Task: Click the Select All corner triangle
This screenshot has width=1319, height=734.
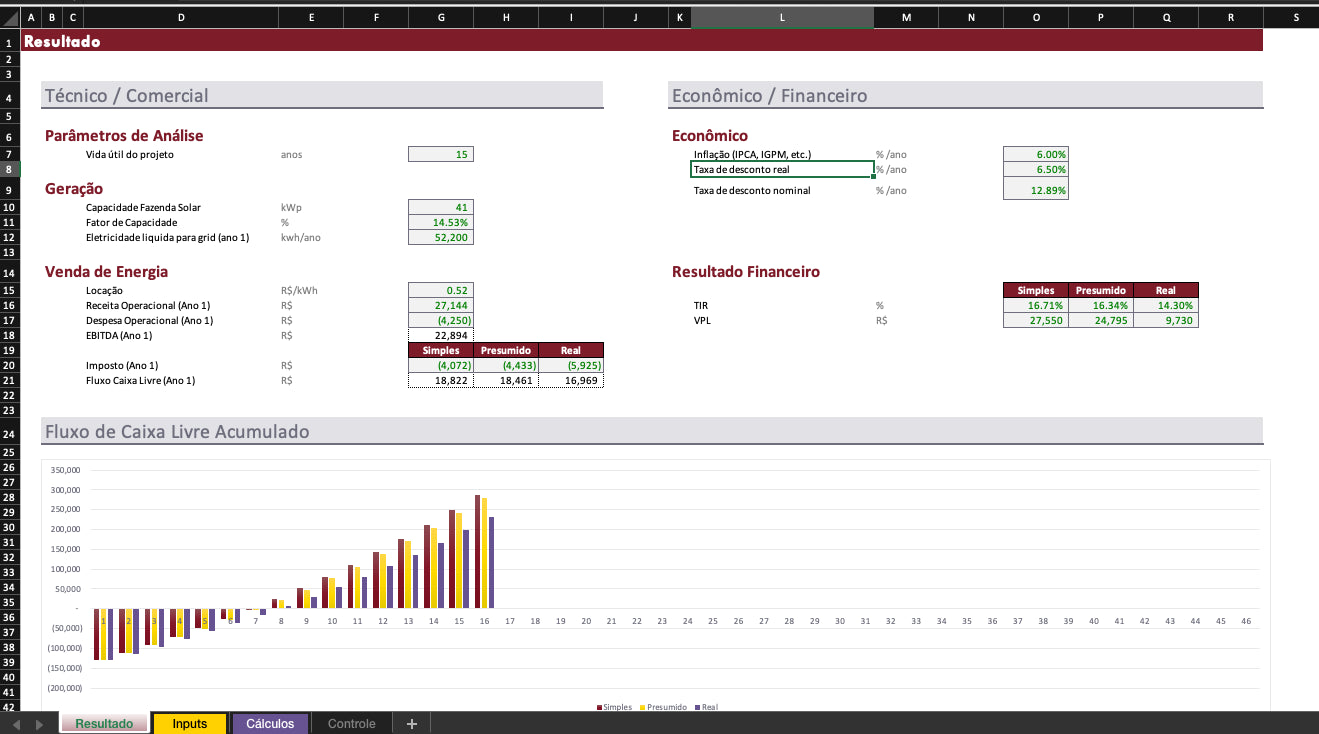Action: [10, 18]
